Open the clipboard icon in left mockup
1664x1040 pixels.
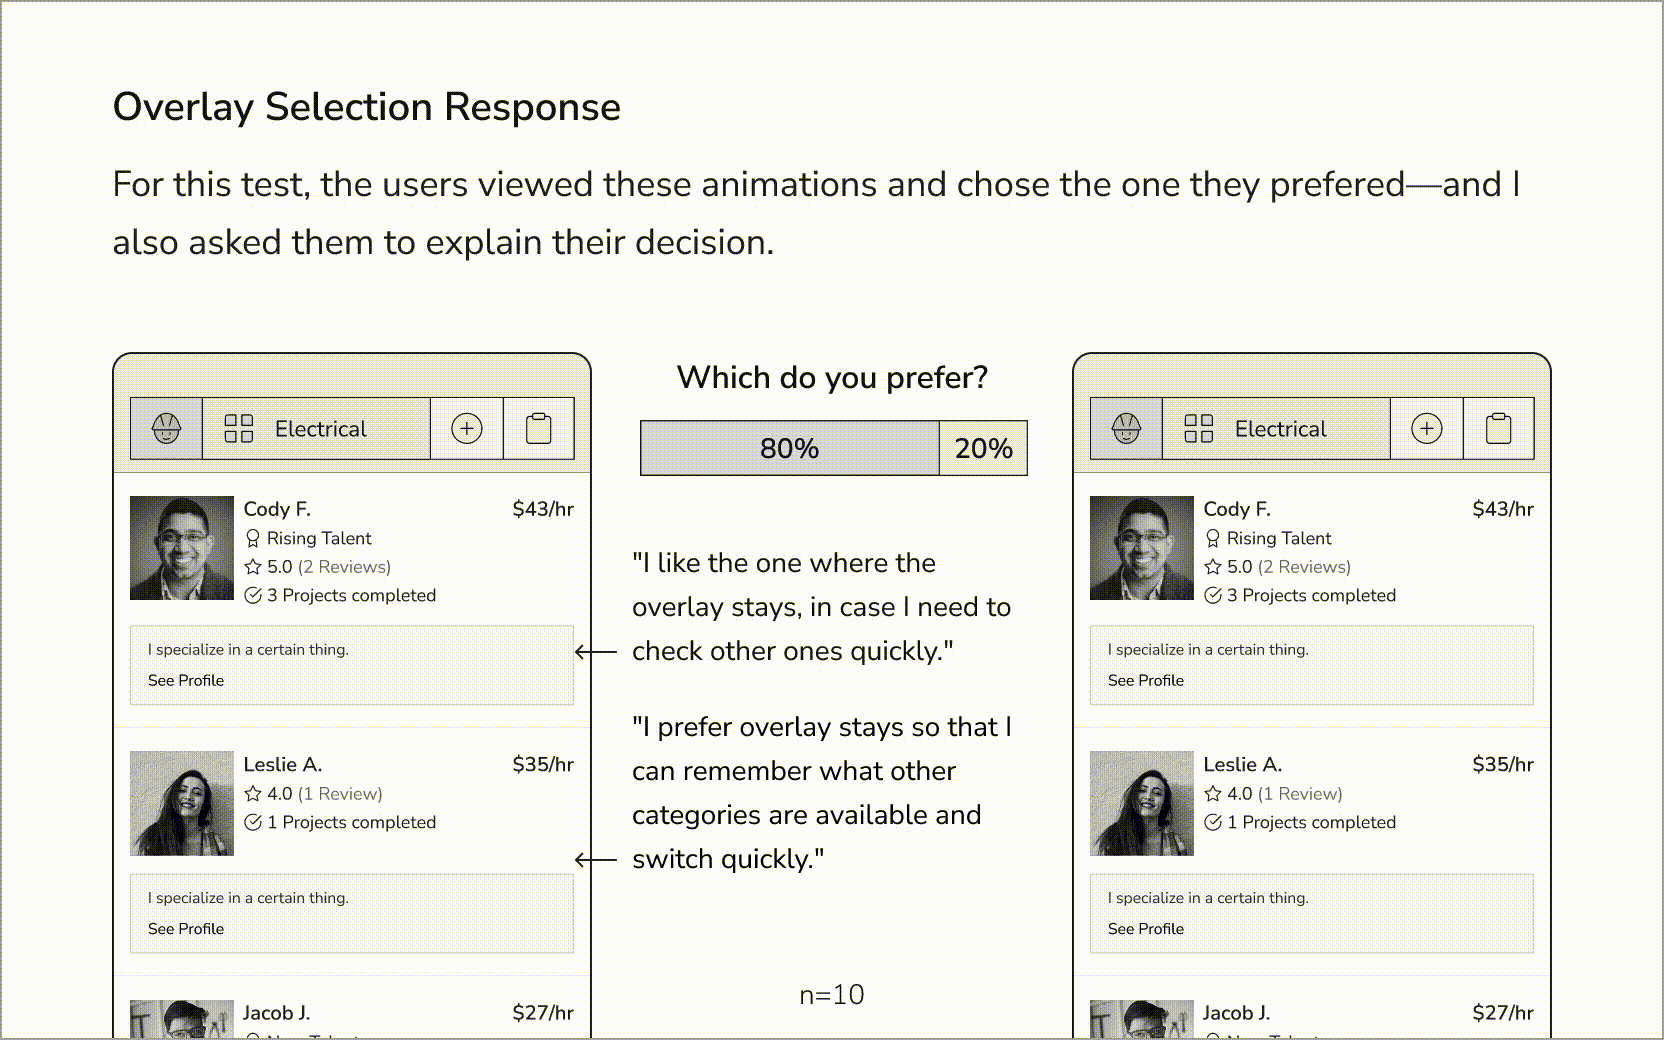[x=539, y=429]
